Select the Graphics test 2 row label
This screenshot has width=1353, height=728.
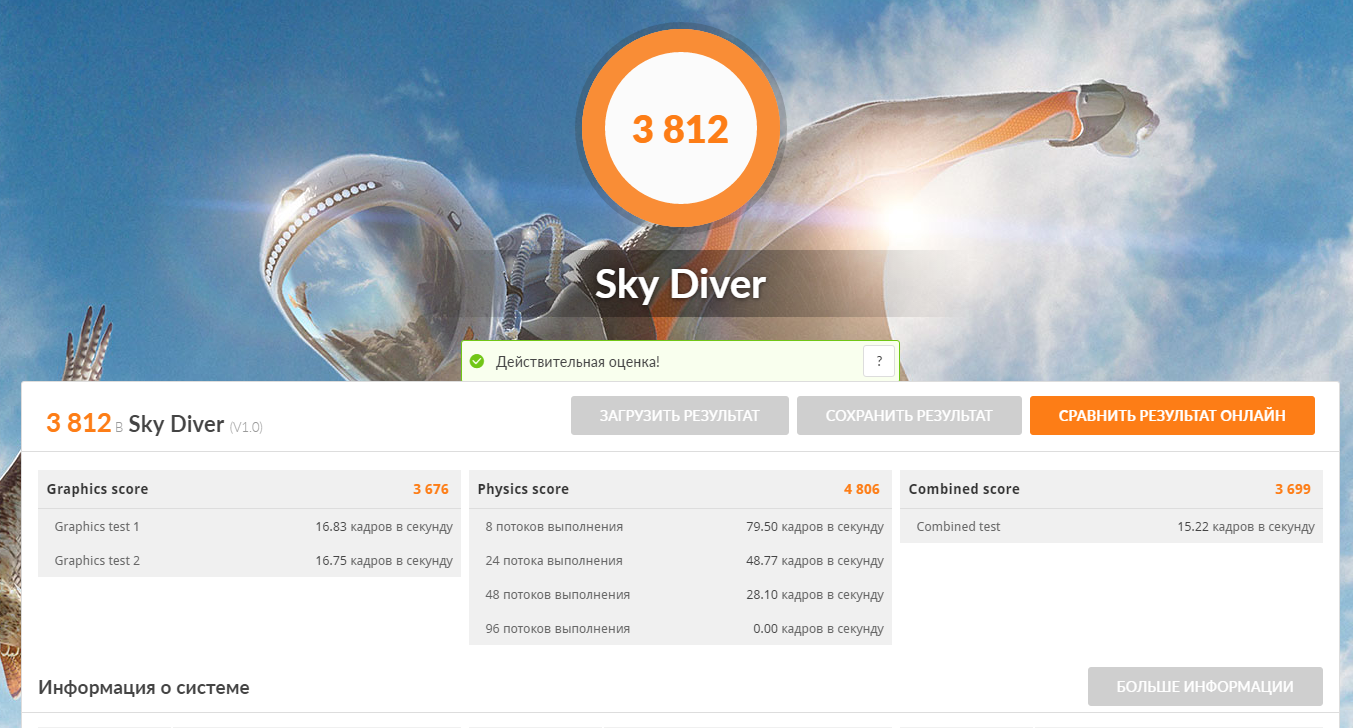[97, 560]
